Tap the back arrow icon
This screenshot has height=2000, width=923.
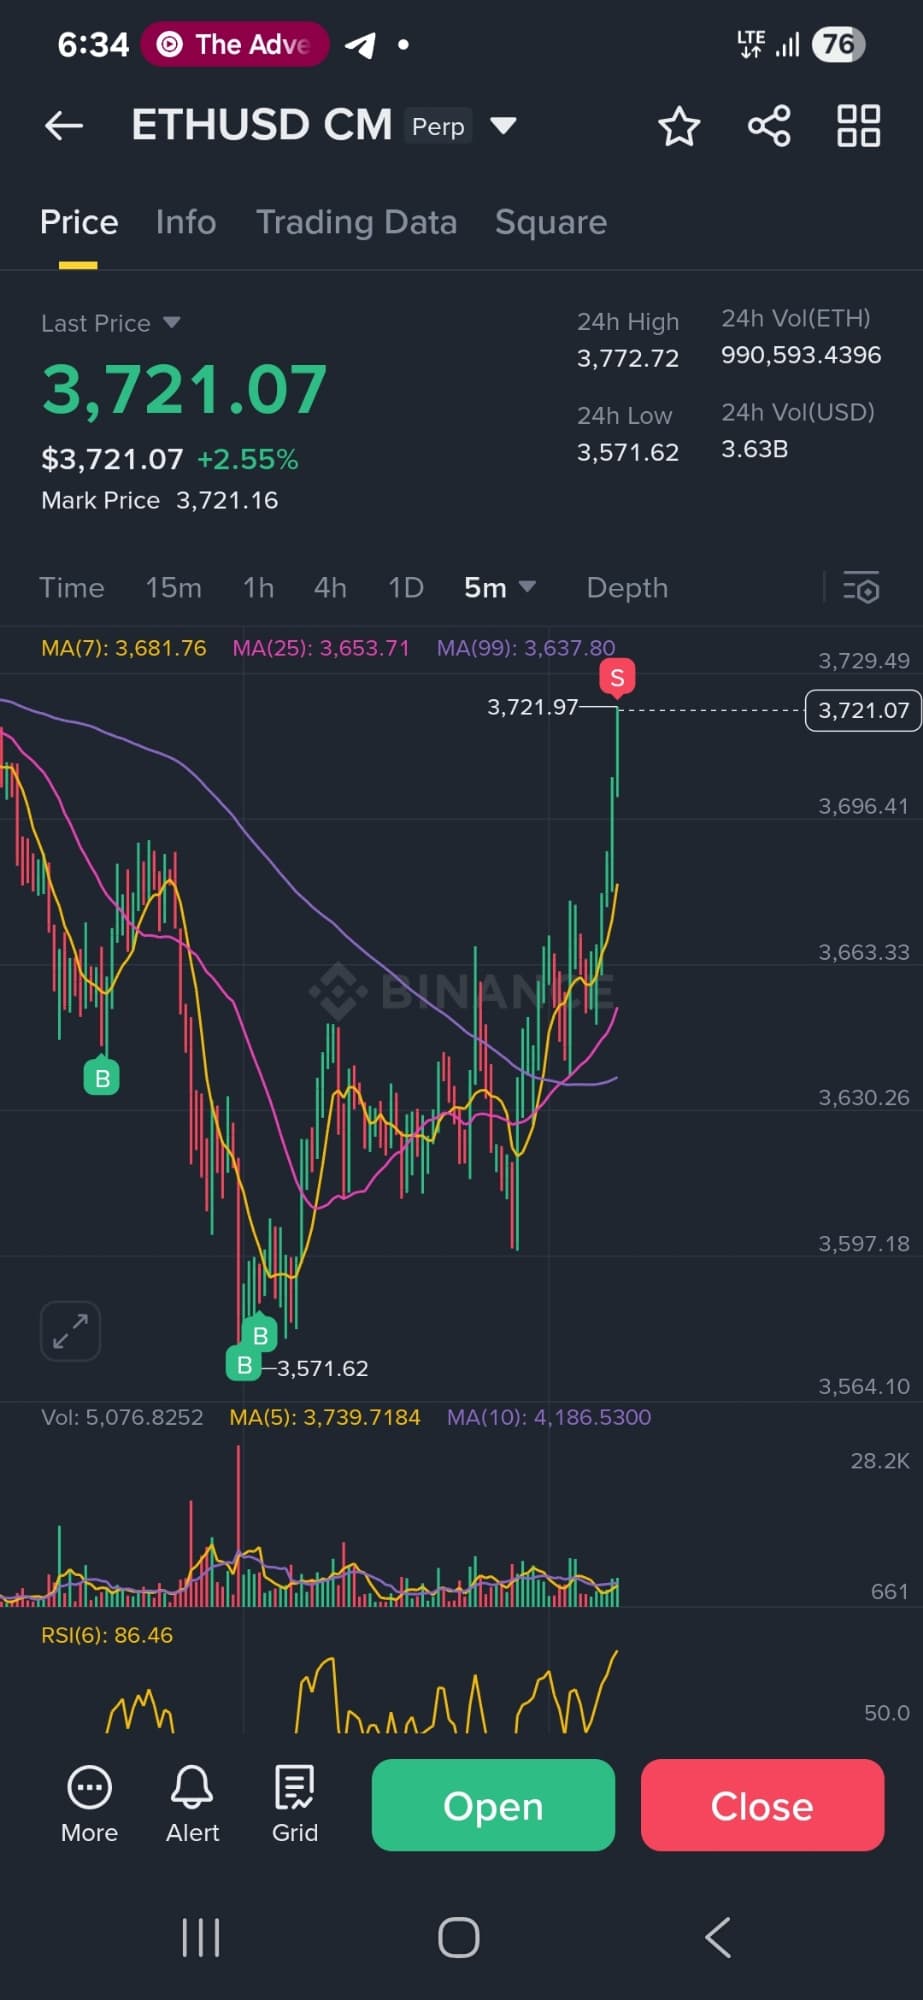click(x=64, y=126)
